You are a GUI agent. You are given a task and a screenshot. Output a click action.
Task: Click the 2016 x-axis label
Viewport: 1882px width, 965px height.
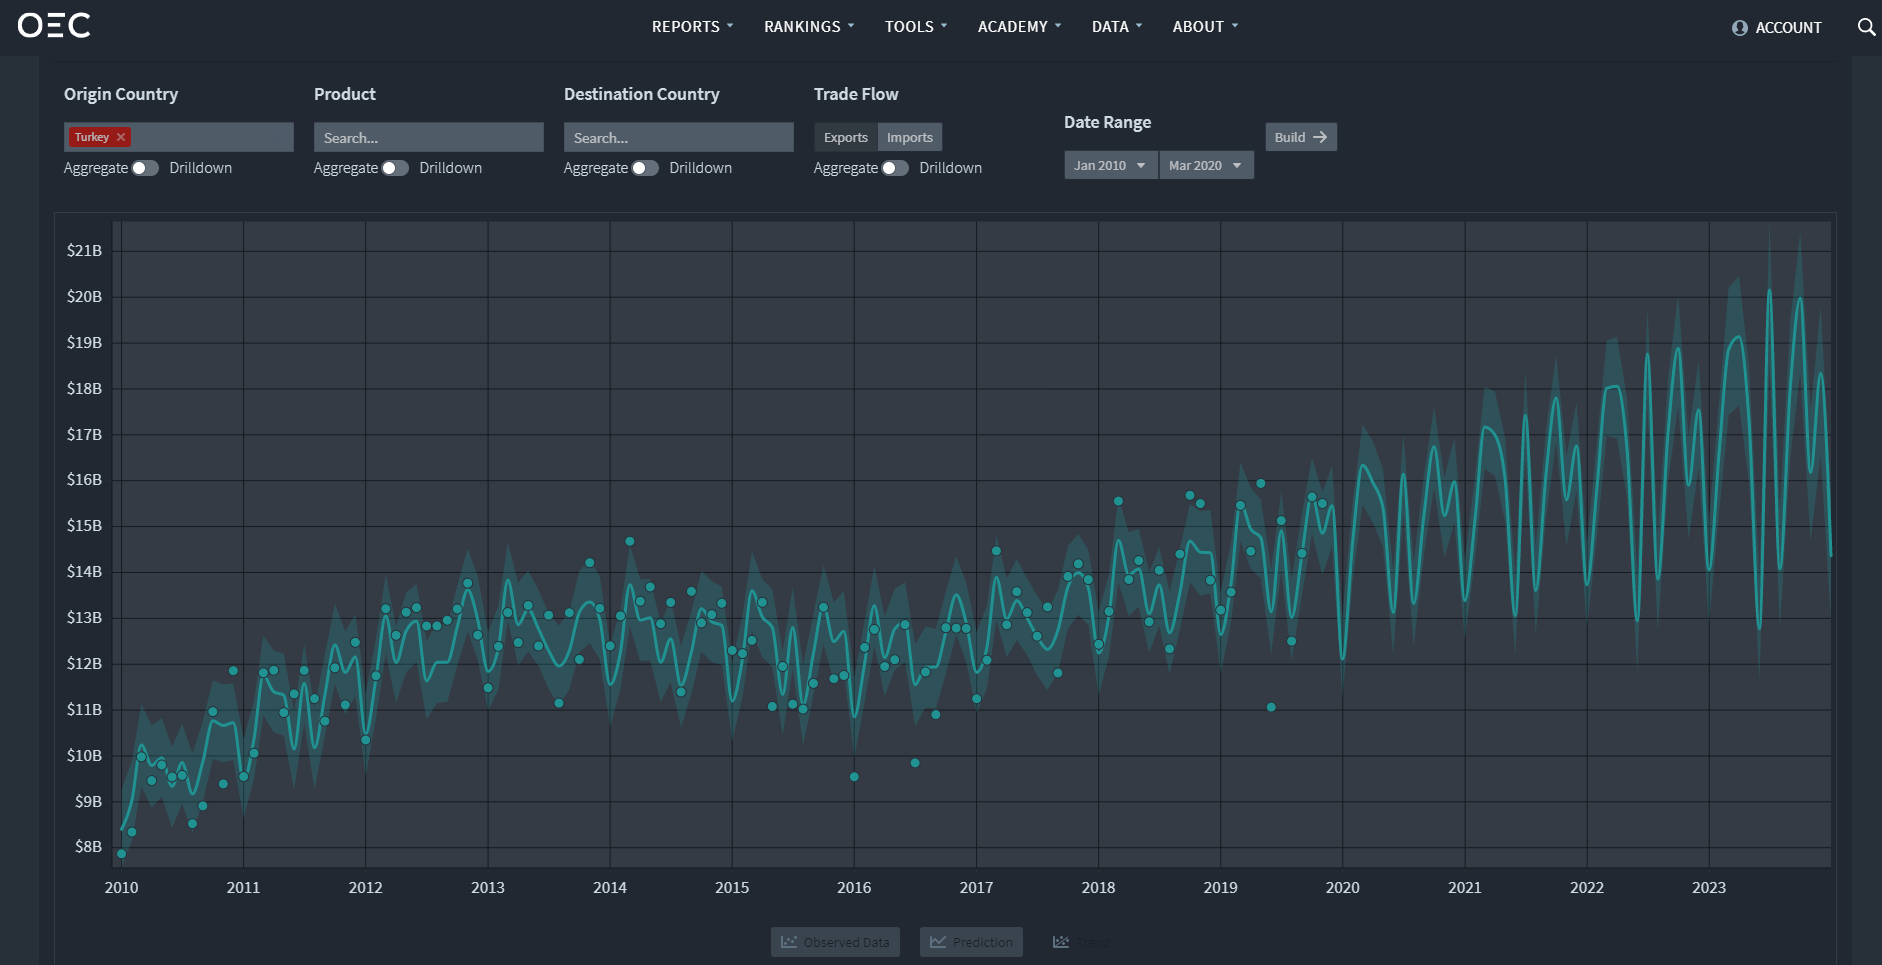[x=854, y=887]
